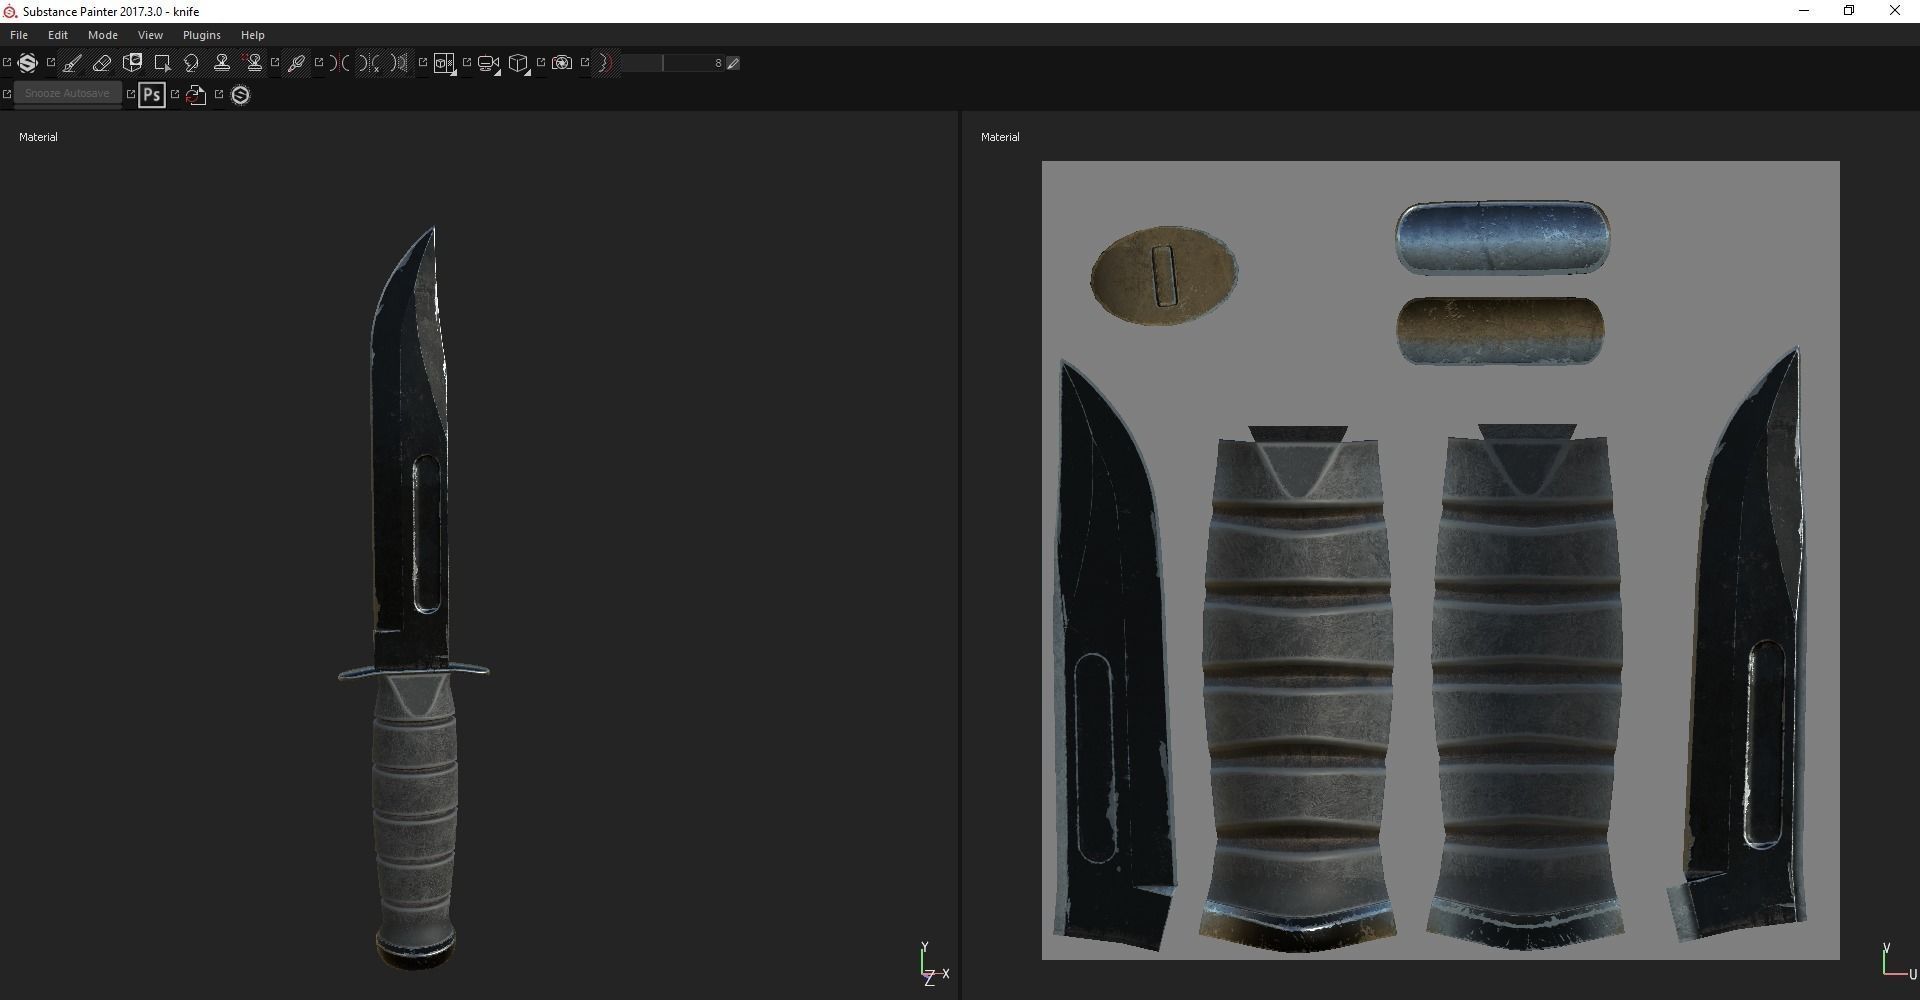Open the Mode menu
The width and height of the screenshot is (1920, 1000).
coord(103,35)
